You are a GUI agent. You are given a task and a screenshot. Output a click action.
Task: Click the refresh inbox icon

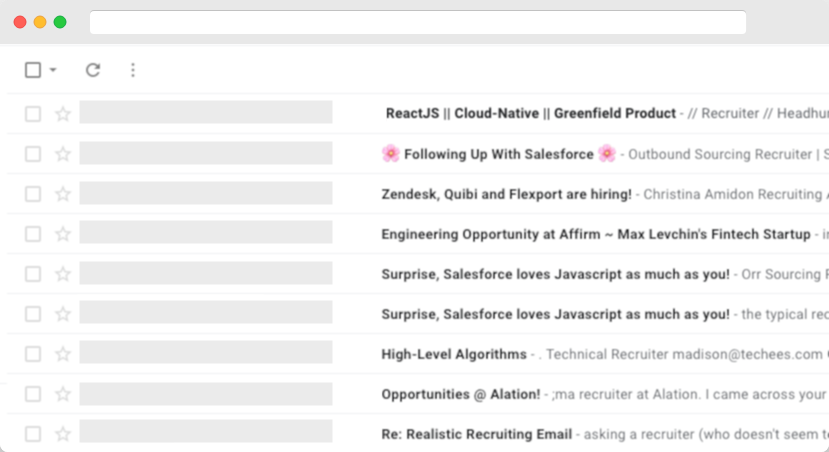click(93, 70)
